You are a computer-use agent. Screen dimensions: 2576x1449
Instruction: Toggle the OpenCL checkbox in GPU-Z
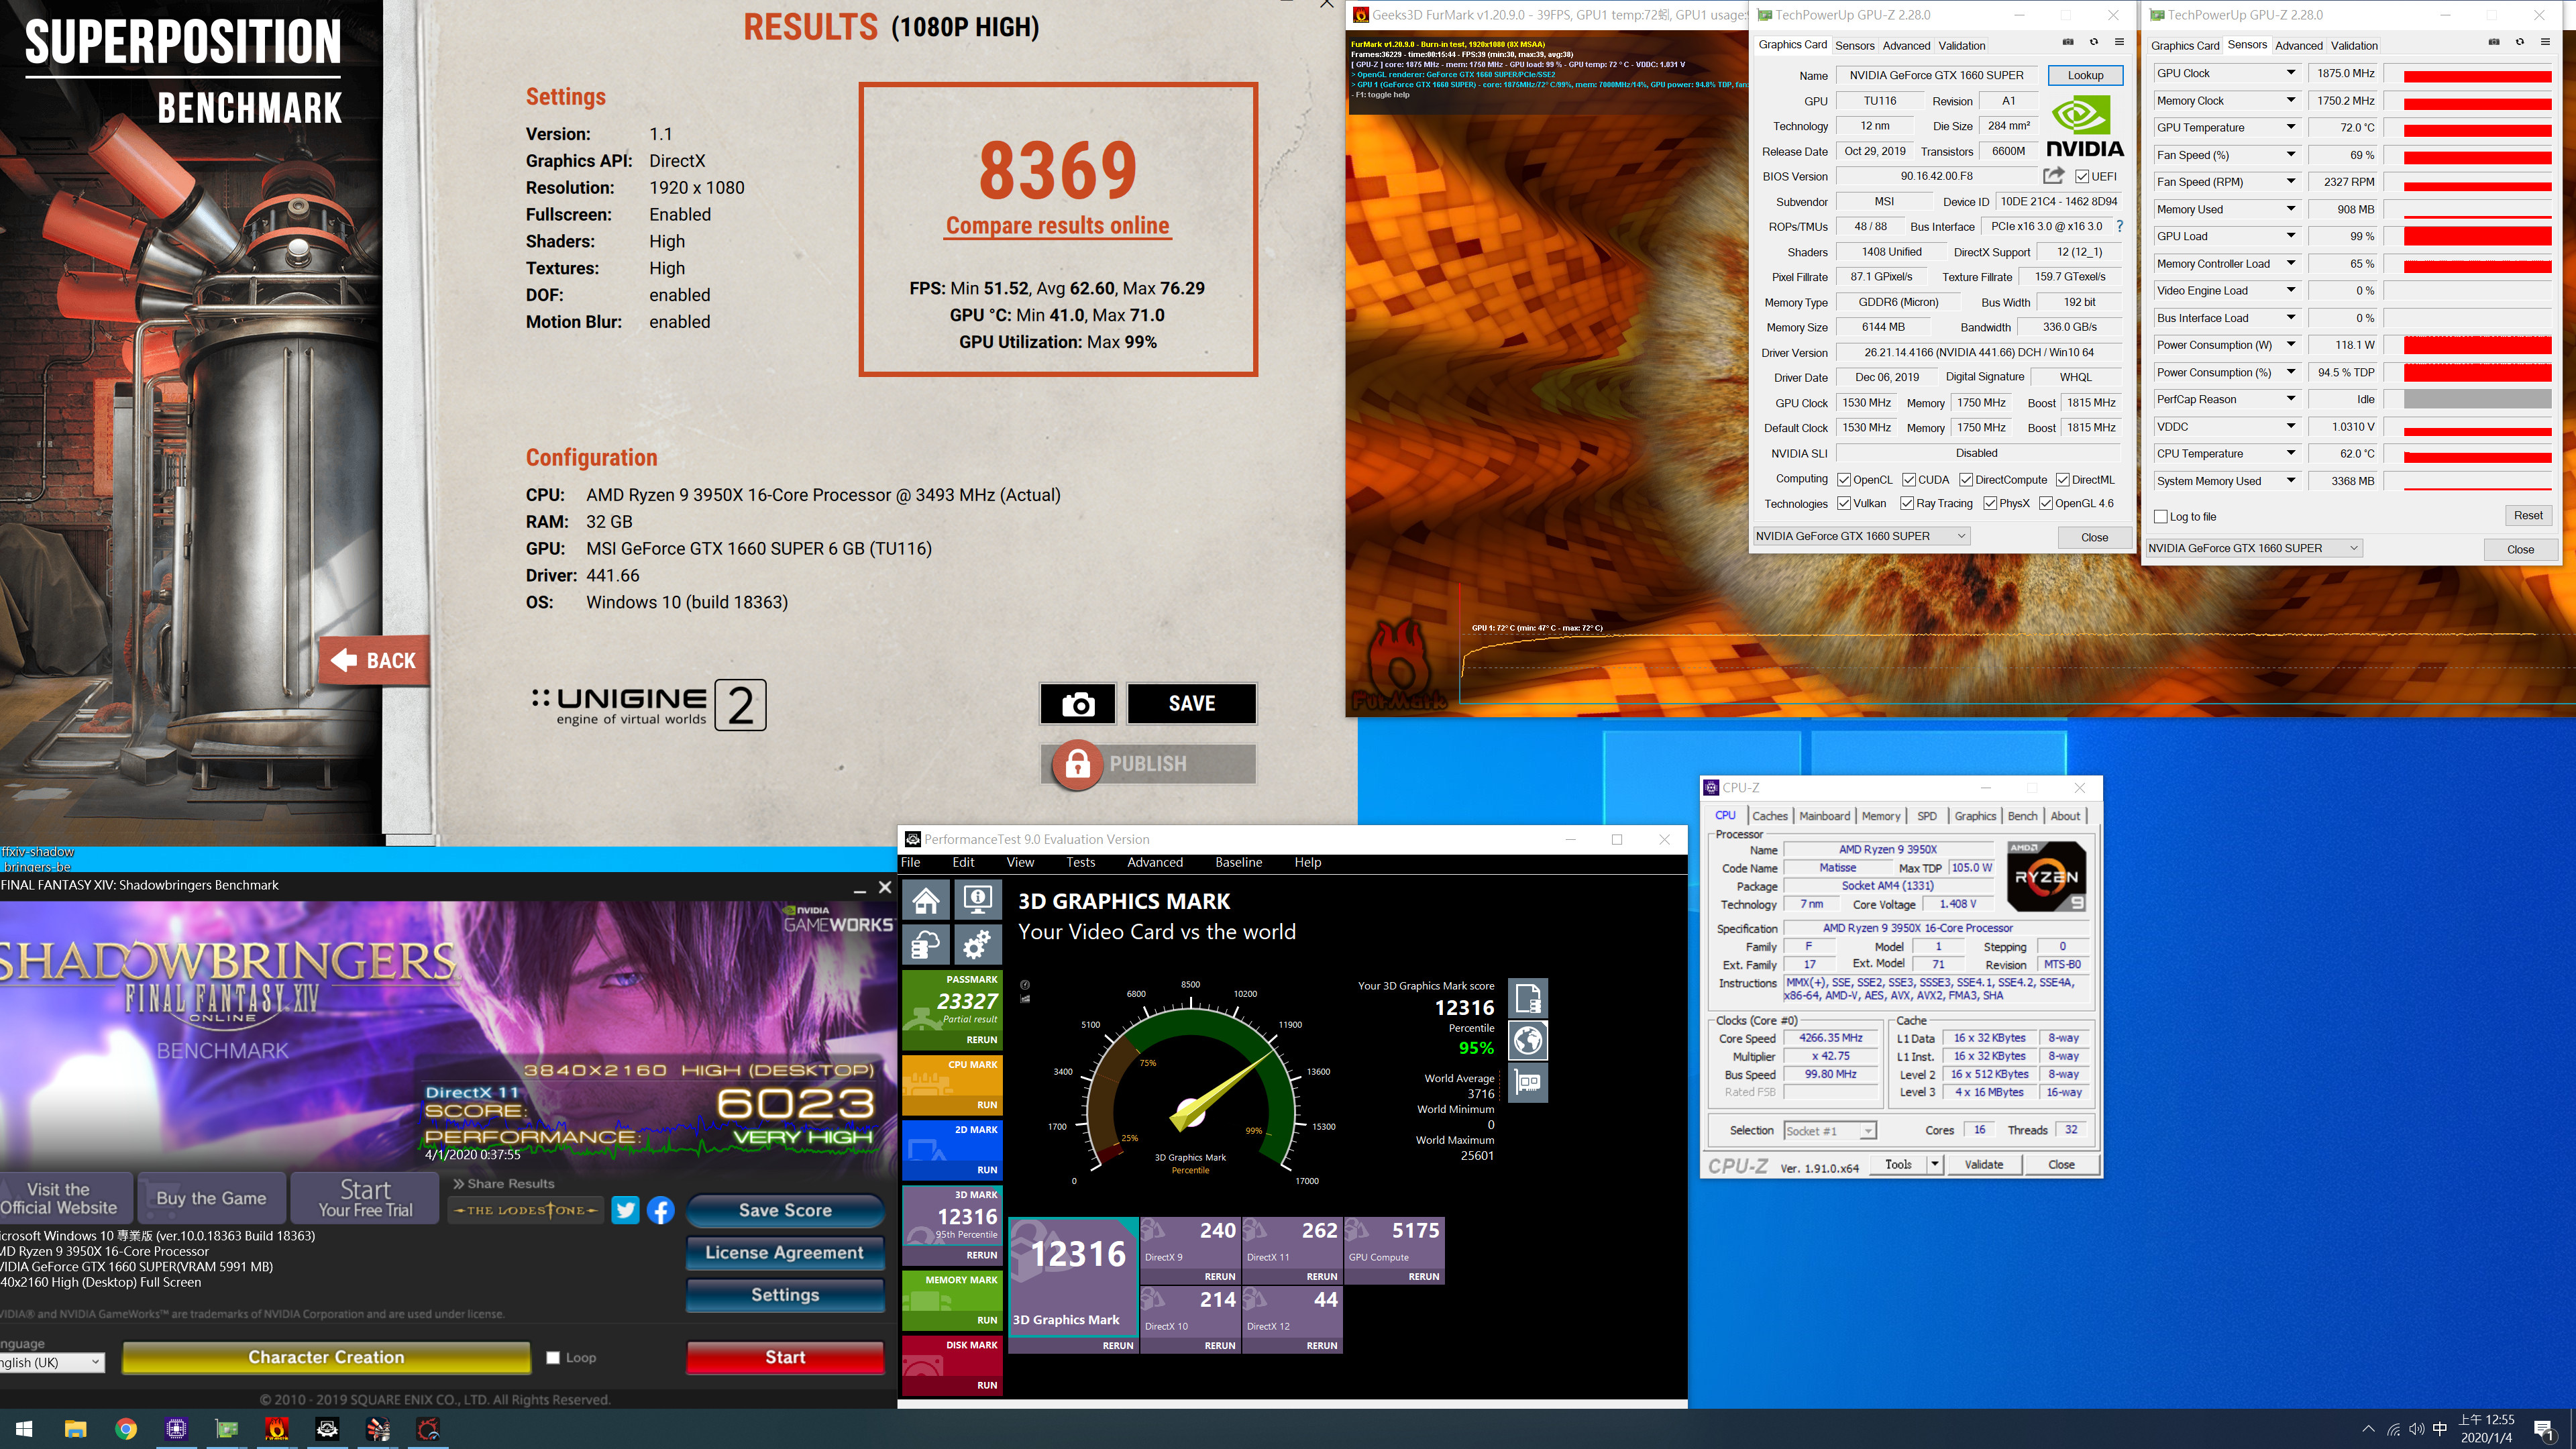click(x=1844, y=480)
